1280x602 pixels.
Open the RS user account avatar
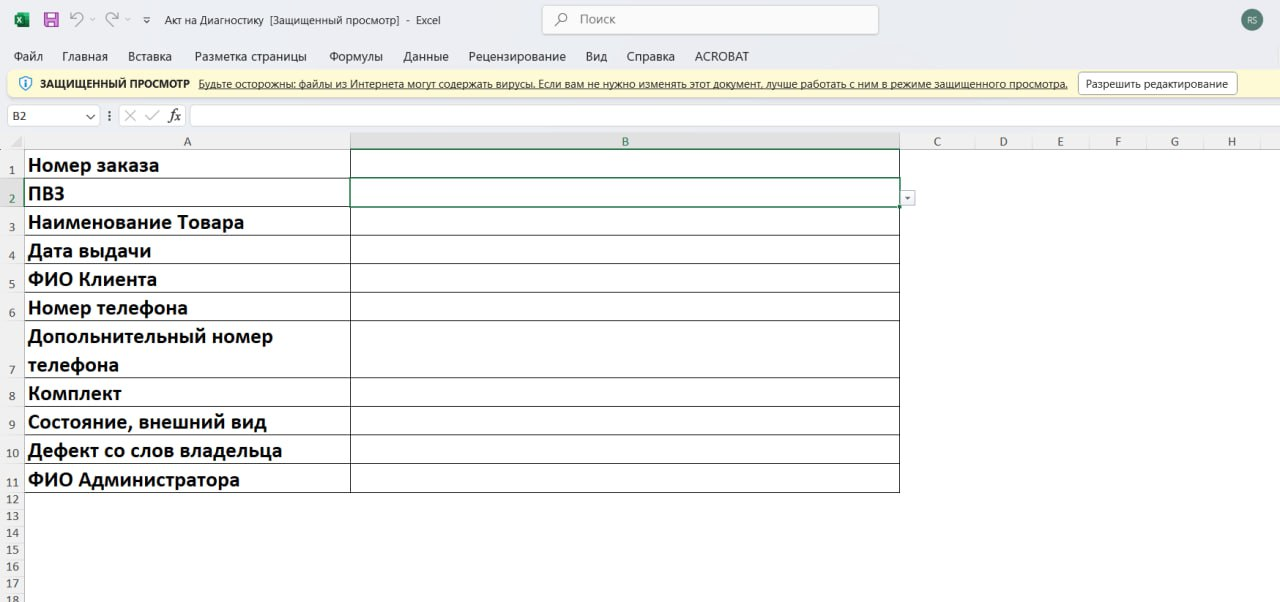click(x=1252, y=20)
